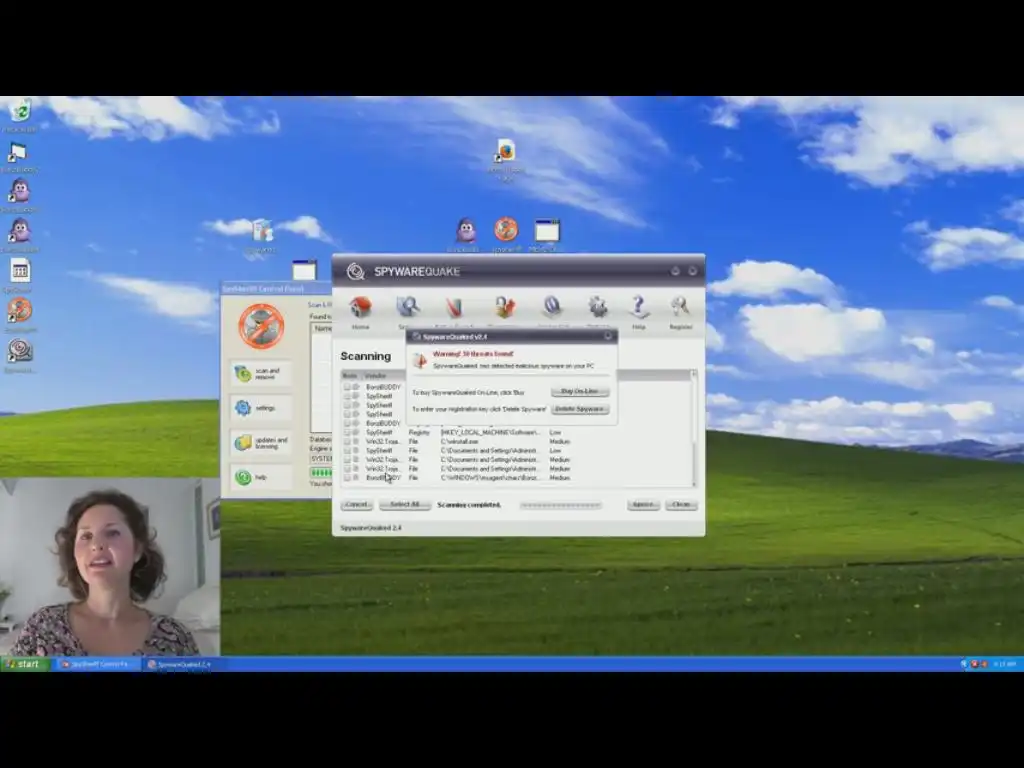Click the red warning icon in the popup
Screen dimensions: 1024x768
pos(421,359)
